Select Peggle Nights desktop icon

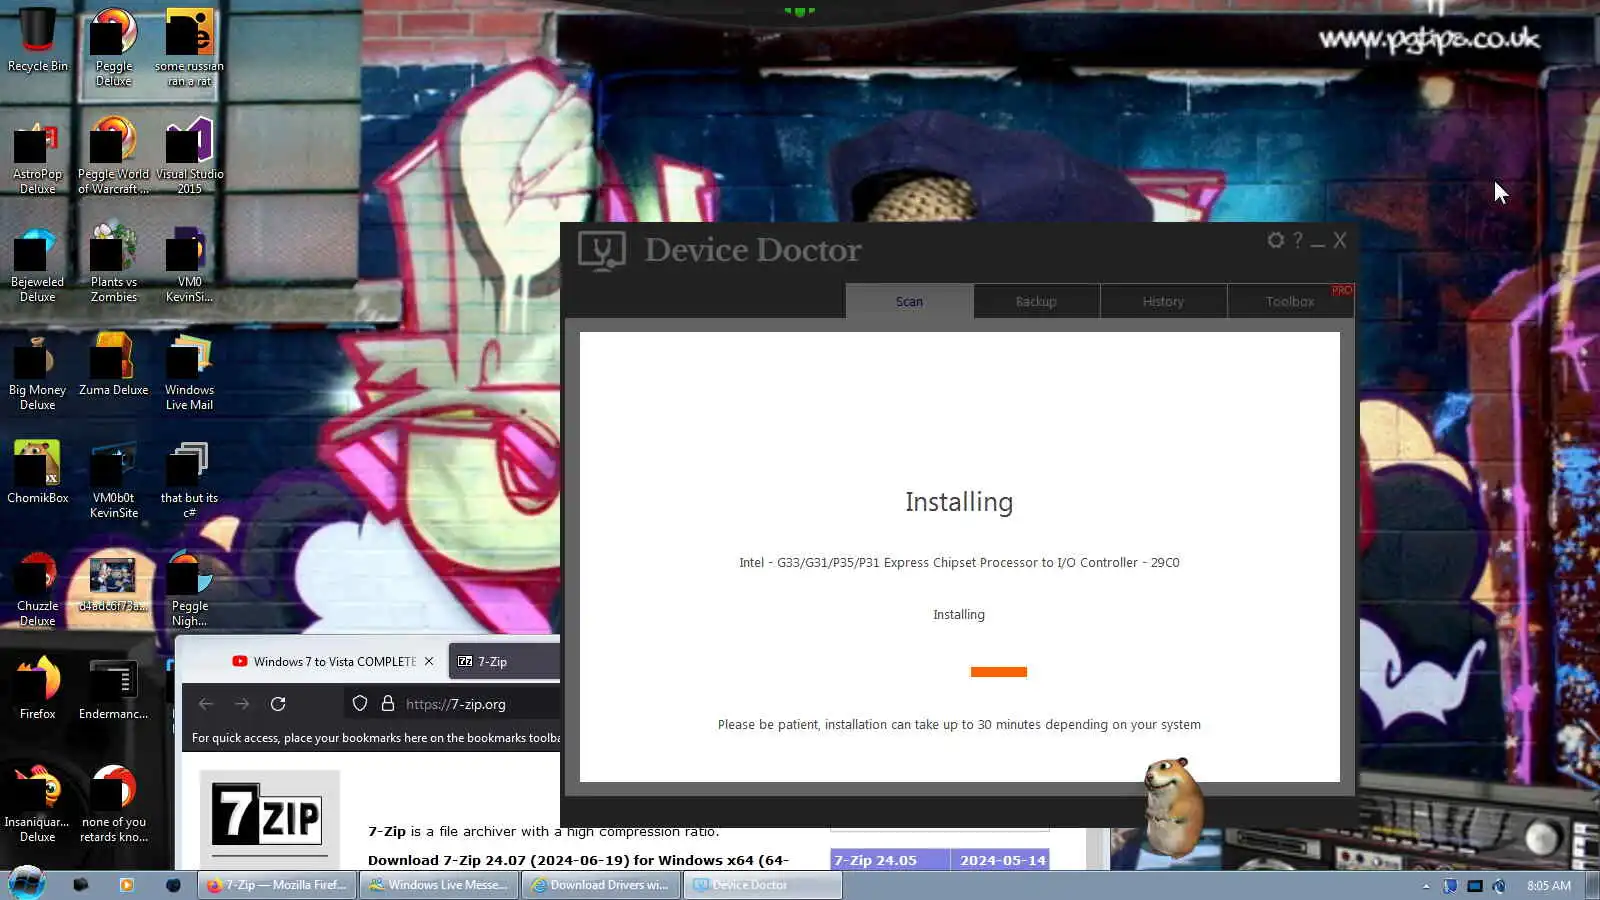tap(189, 588)
